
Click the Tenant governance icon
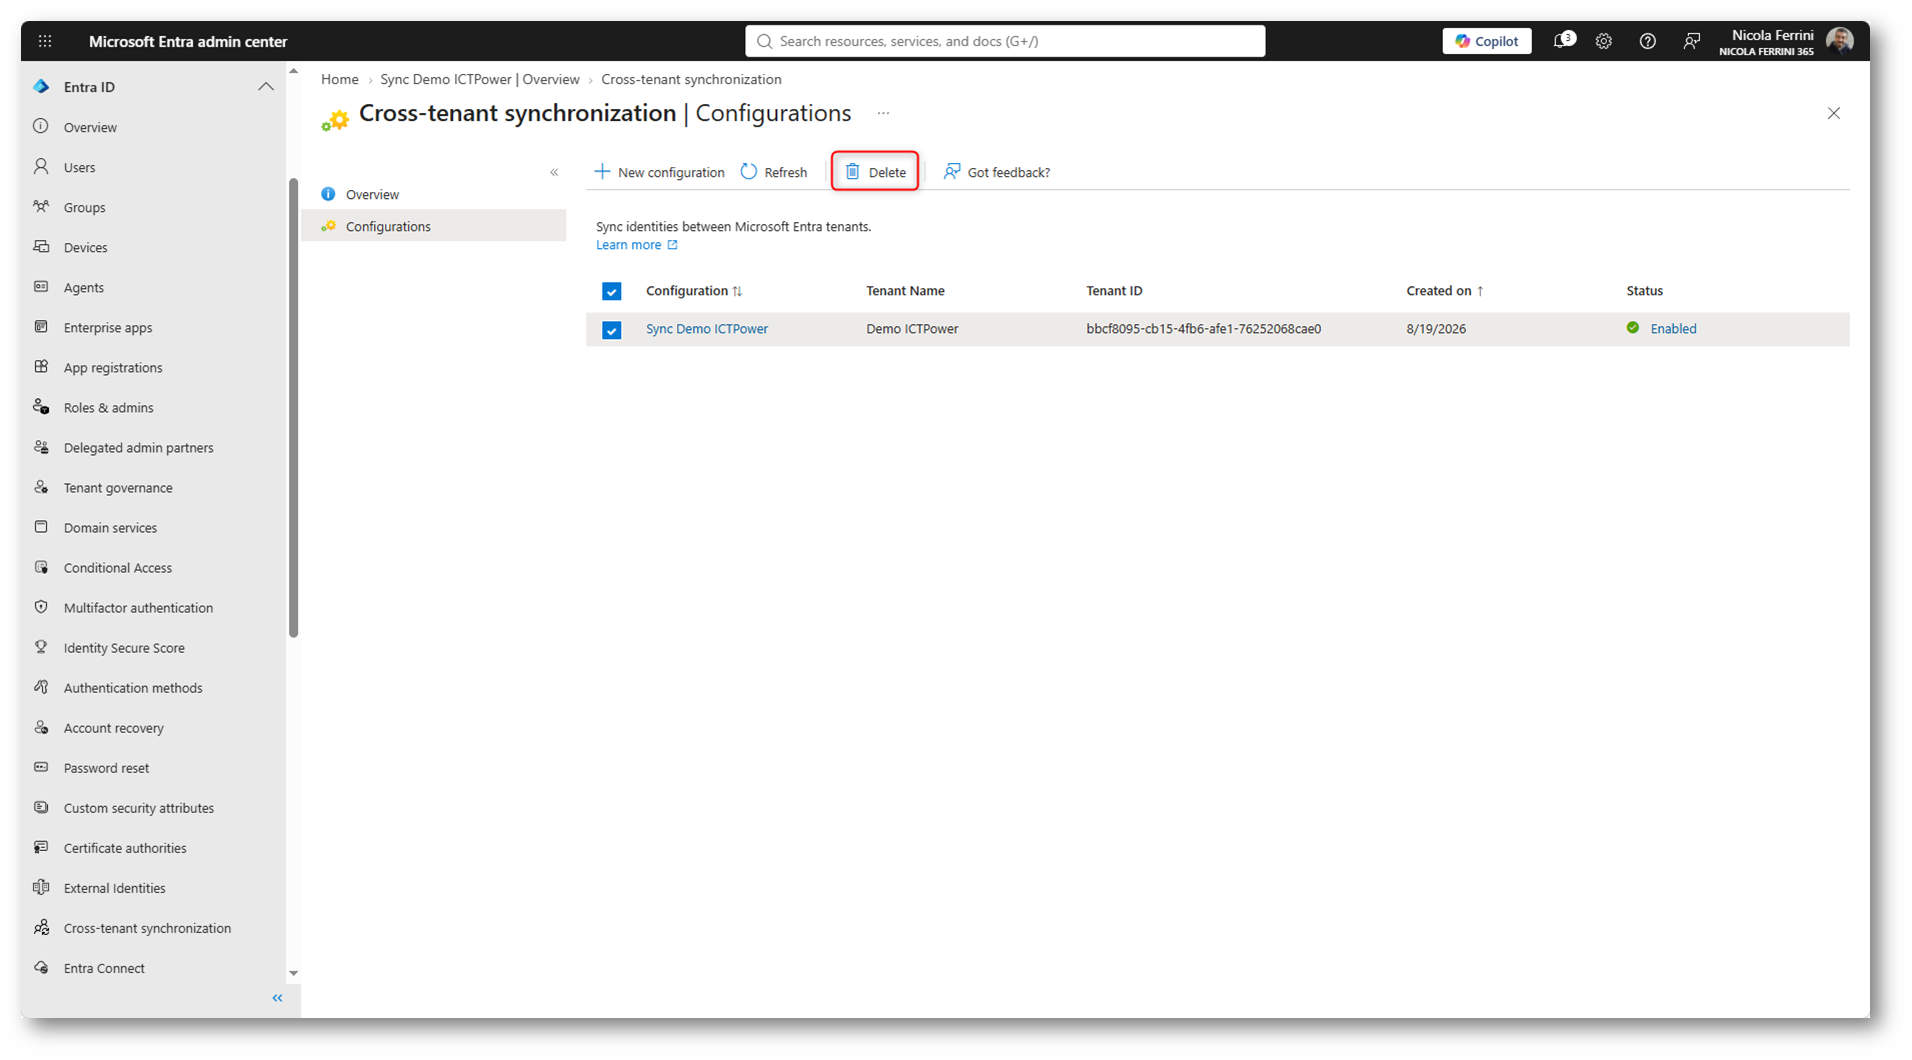tap(41, 487)
